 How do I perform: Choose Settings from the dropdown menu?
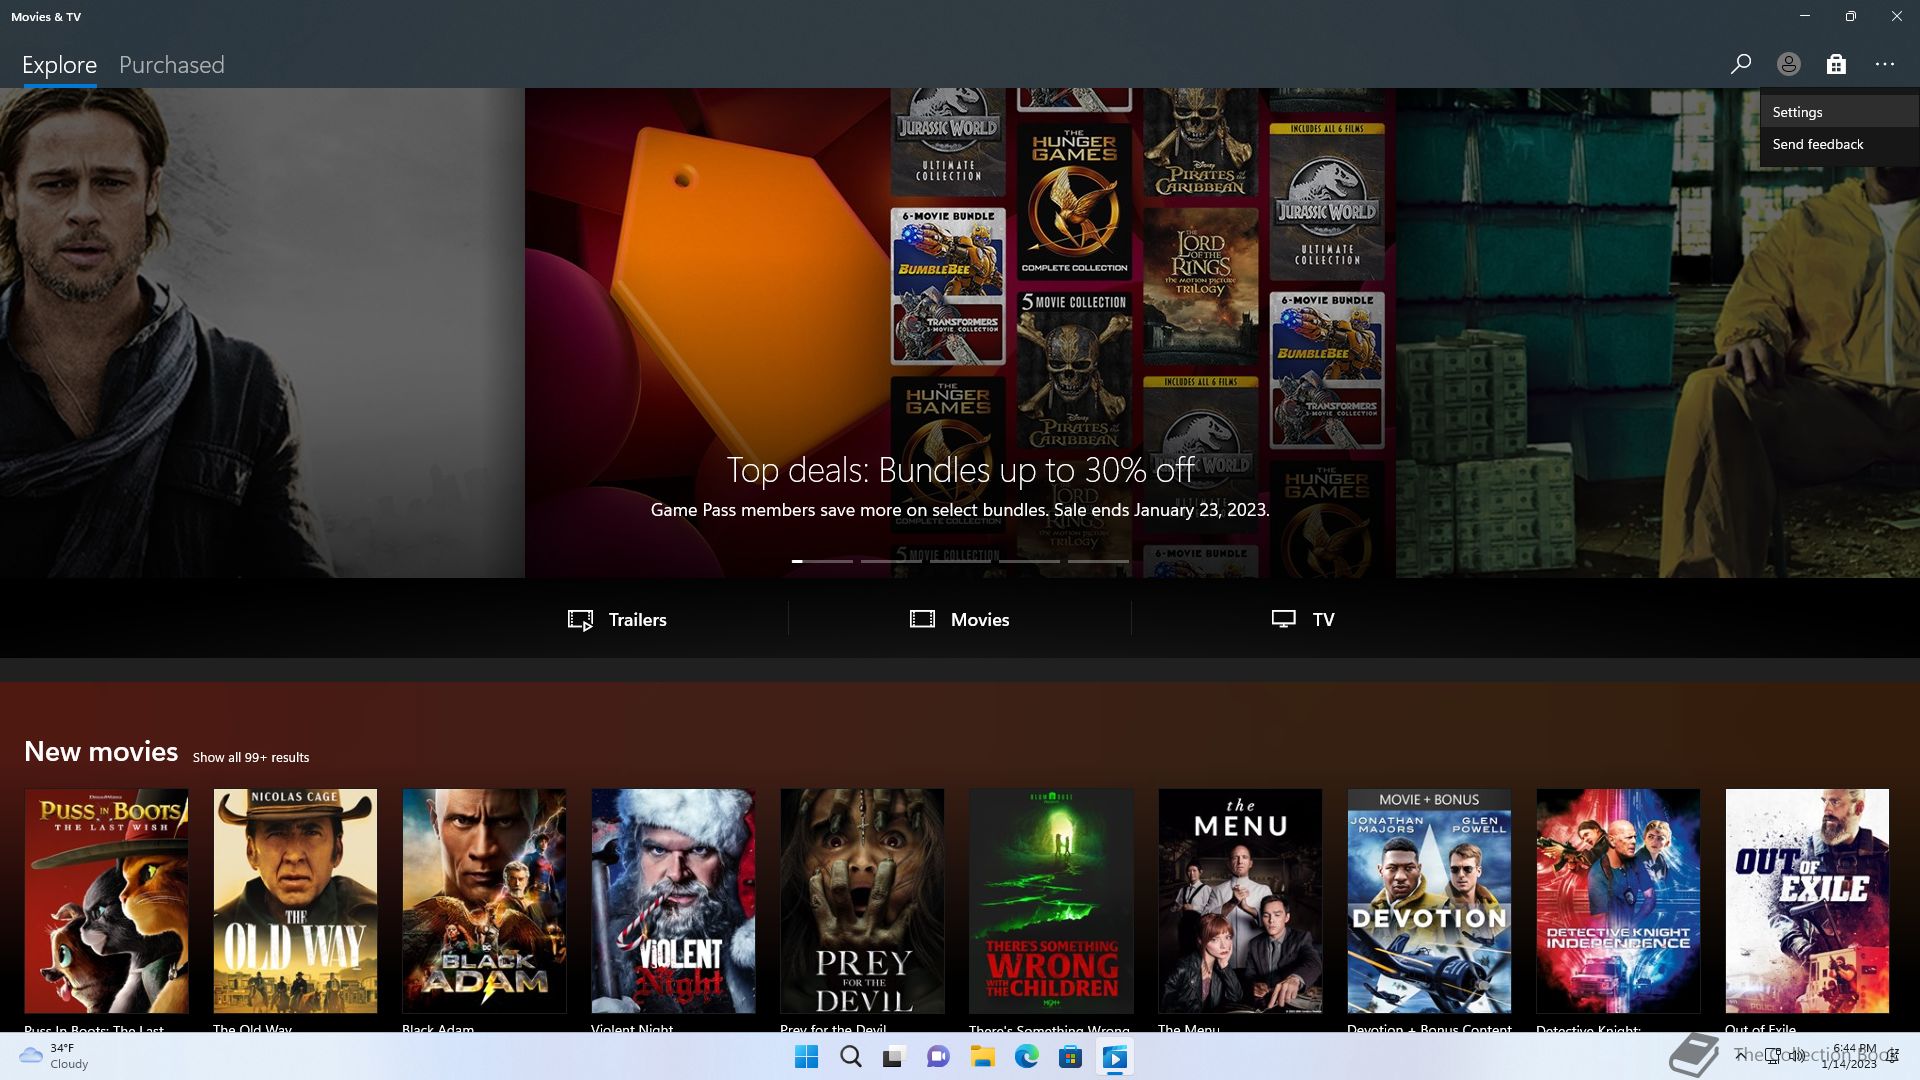tap(1840, 112)
